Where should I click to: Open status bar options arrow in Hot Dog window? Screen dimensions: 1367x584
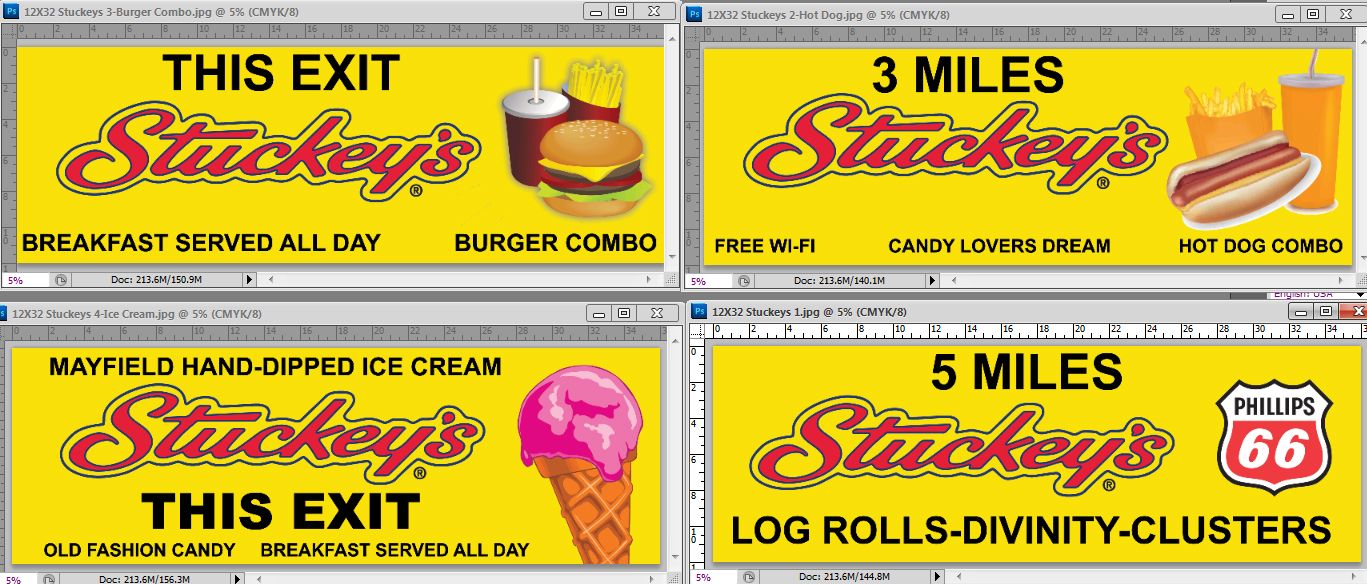point(930,280)
